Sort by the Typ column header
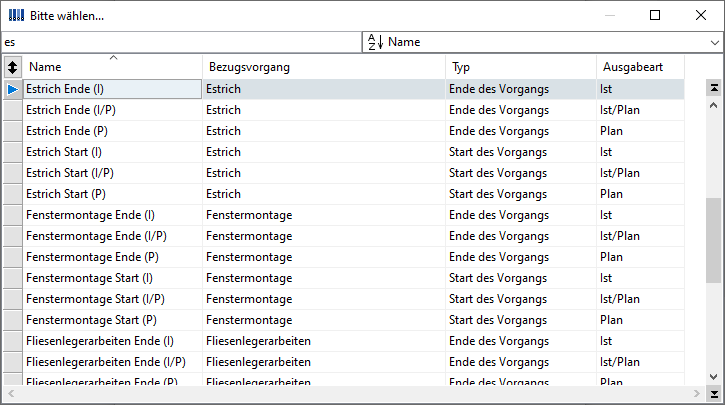 pyautogui.click(x=521, y=67)
